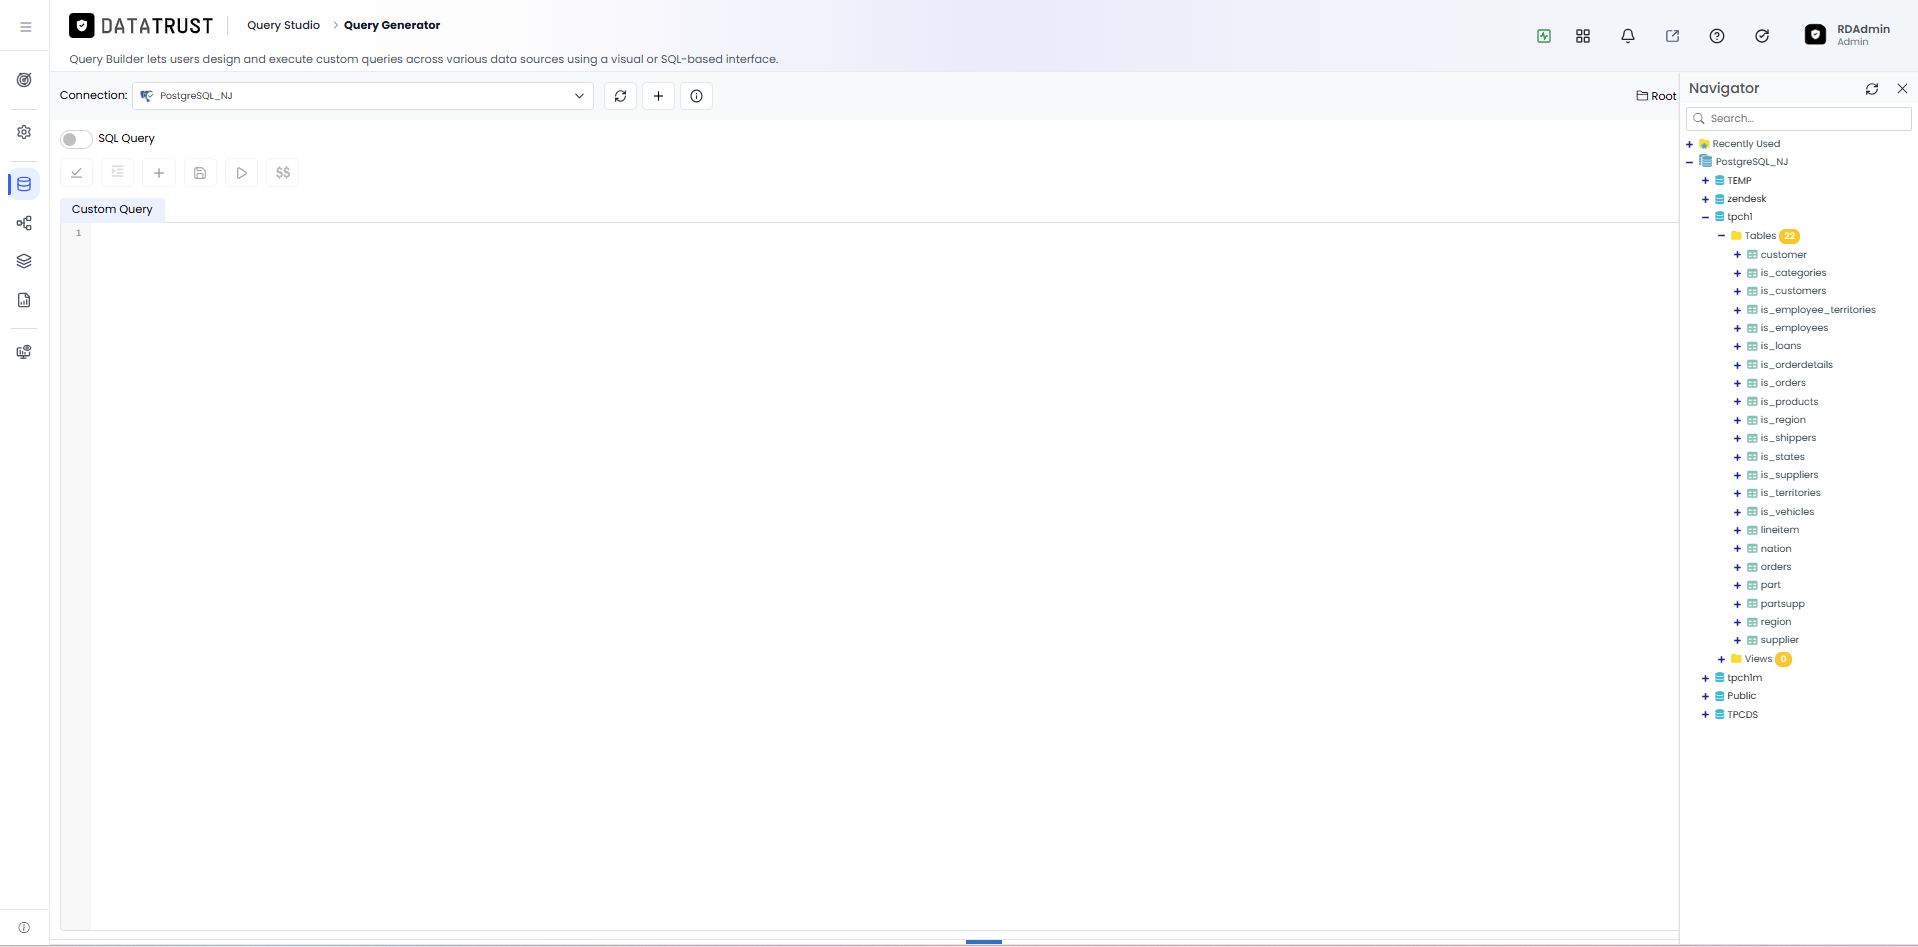
Task: Open the Connection dropdown PostgreSQL_NJ
Action: pyautogui.click(x=363, y=96)
